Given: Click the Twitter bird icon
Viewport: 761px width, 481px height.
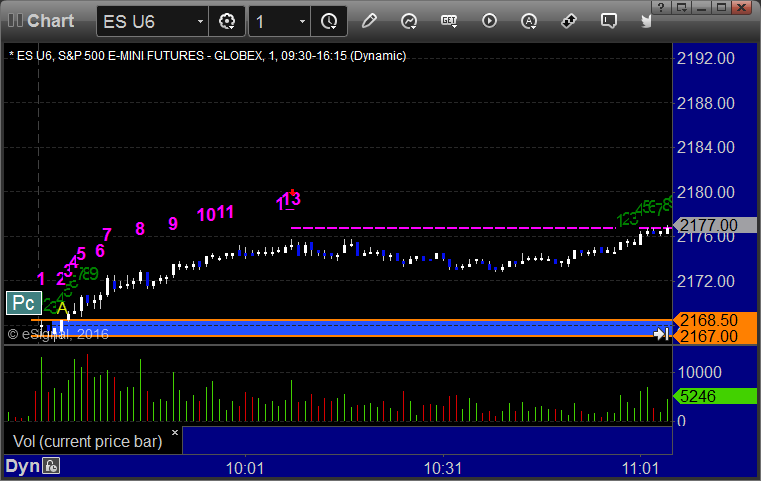Looking at the screenshot, I should pos(647,20).
